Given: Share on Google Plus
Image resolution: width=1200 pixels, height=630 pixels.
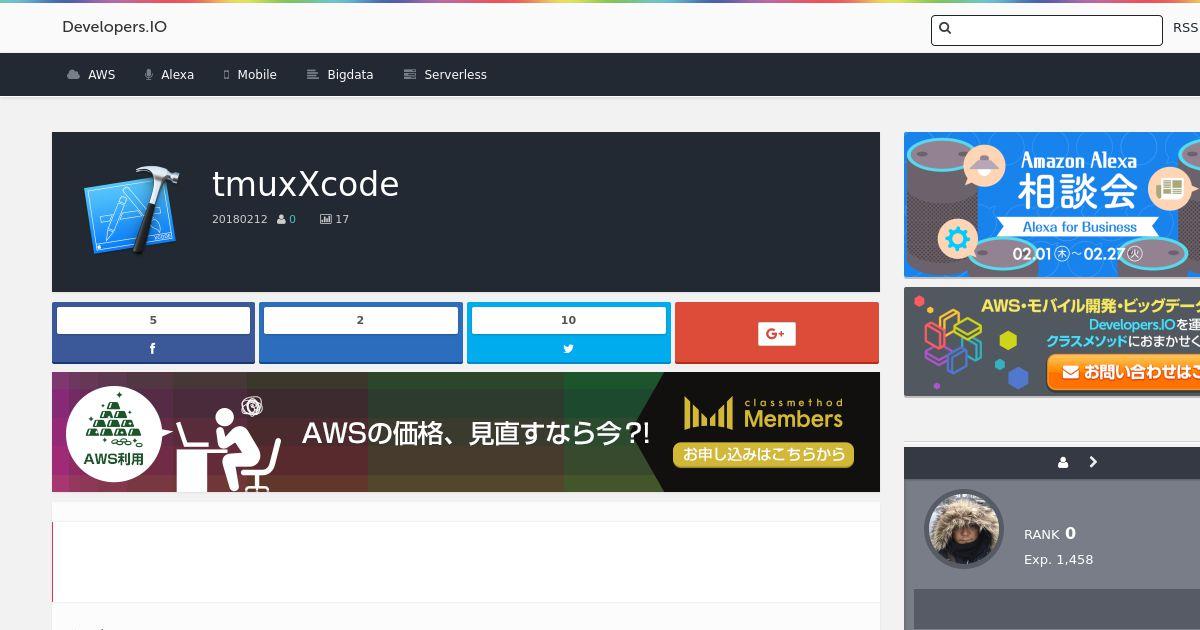Looking at the screenshot, I should 777,333.
